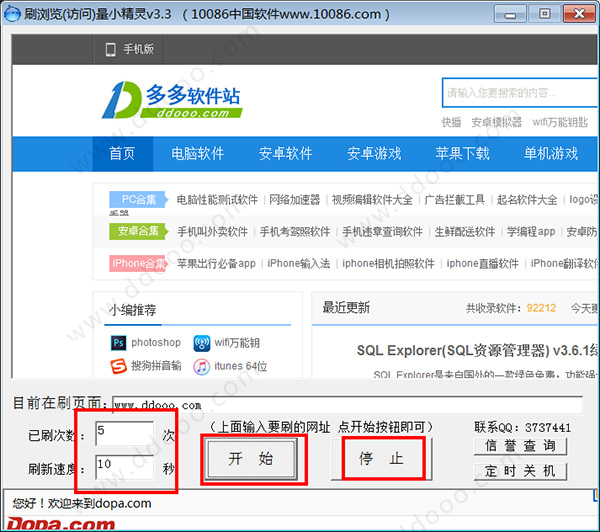Screen dimensions: 600x532
Task: Click the 最近更新 heading
Action: 346,308
